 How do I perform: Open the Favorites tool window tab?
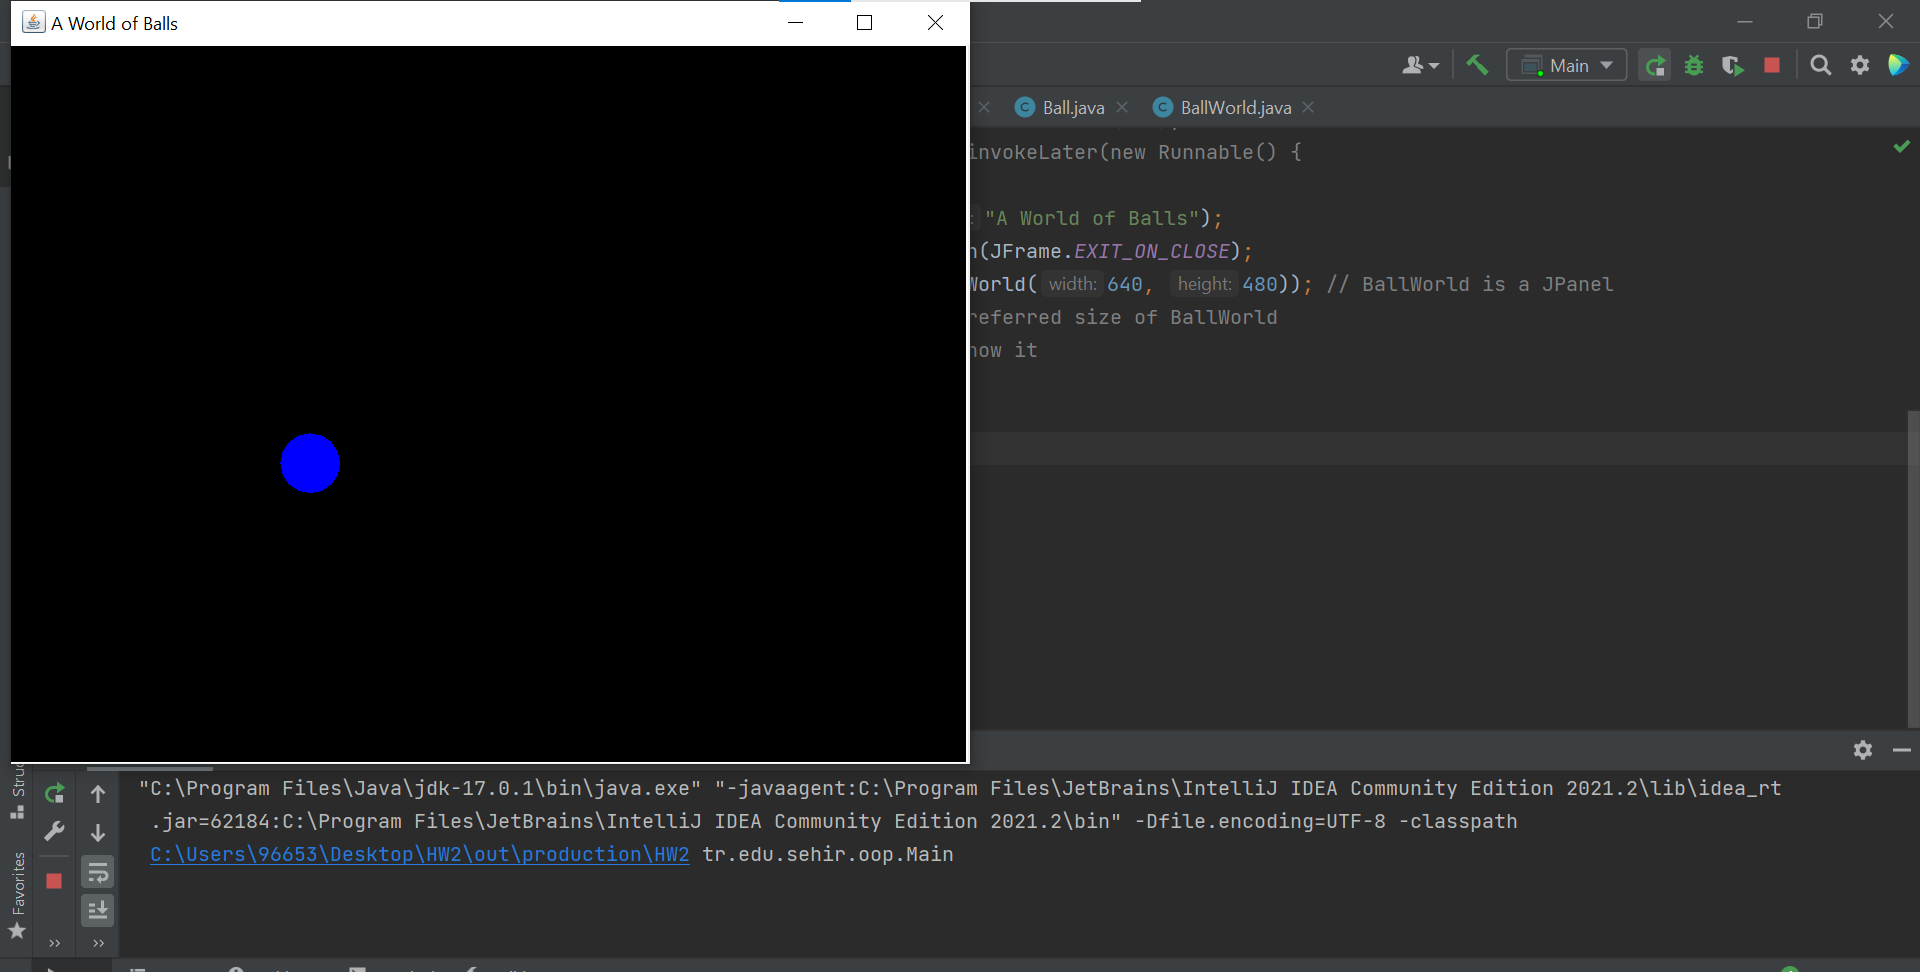pos(18,895)
